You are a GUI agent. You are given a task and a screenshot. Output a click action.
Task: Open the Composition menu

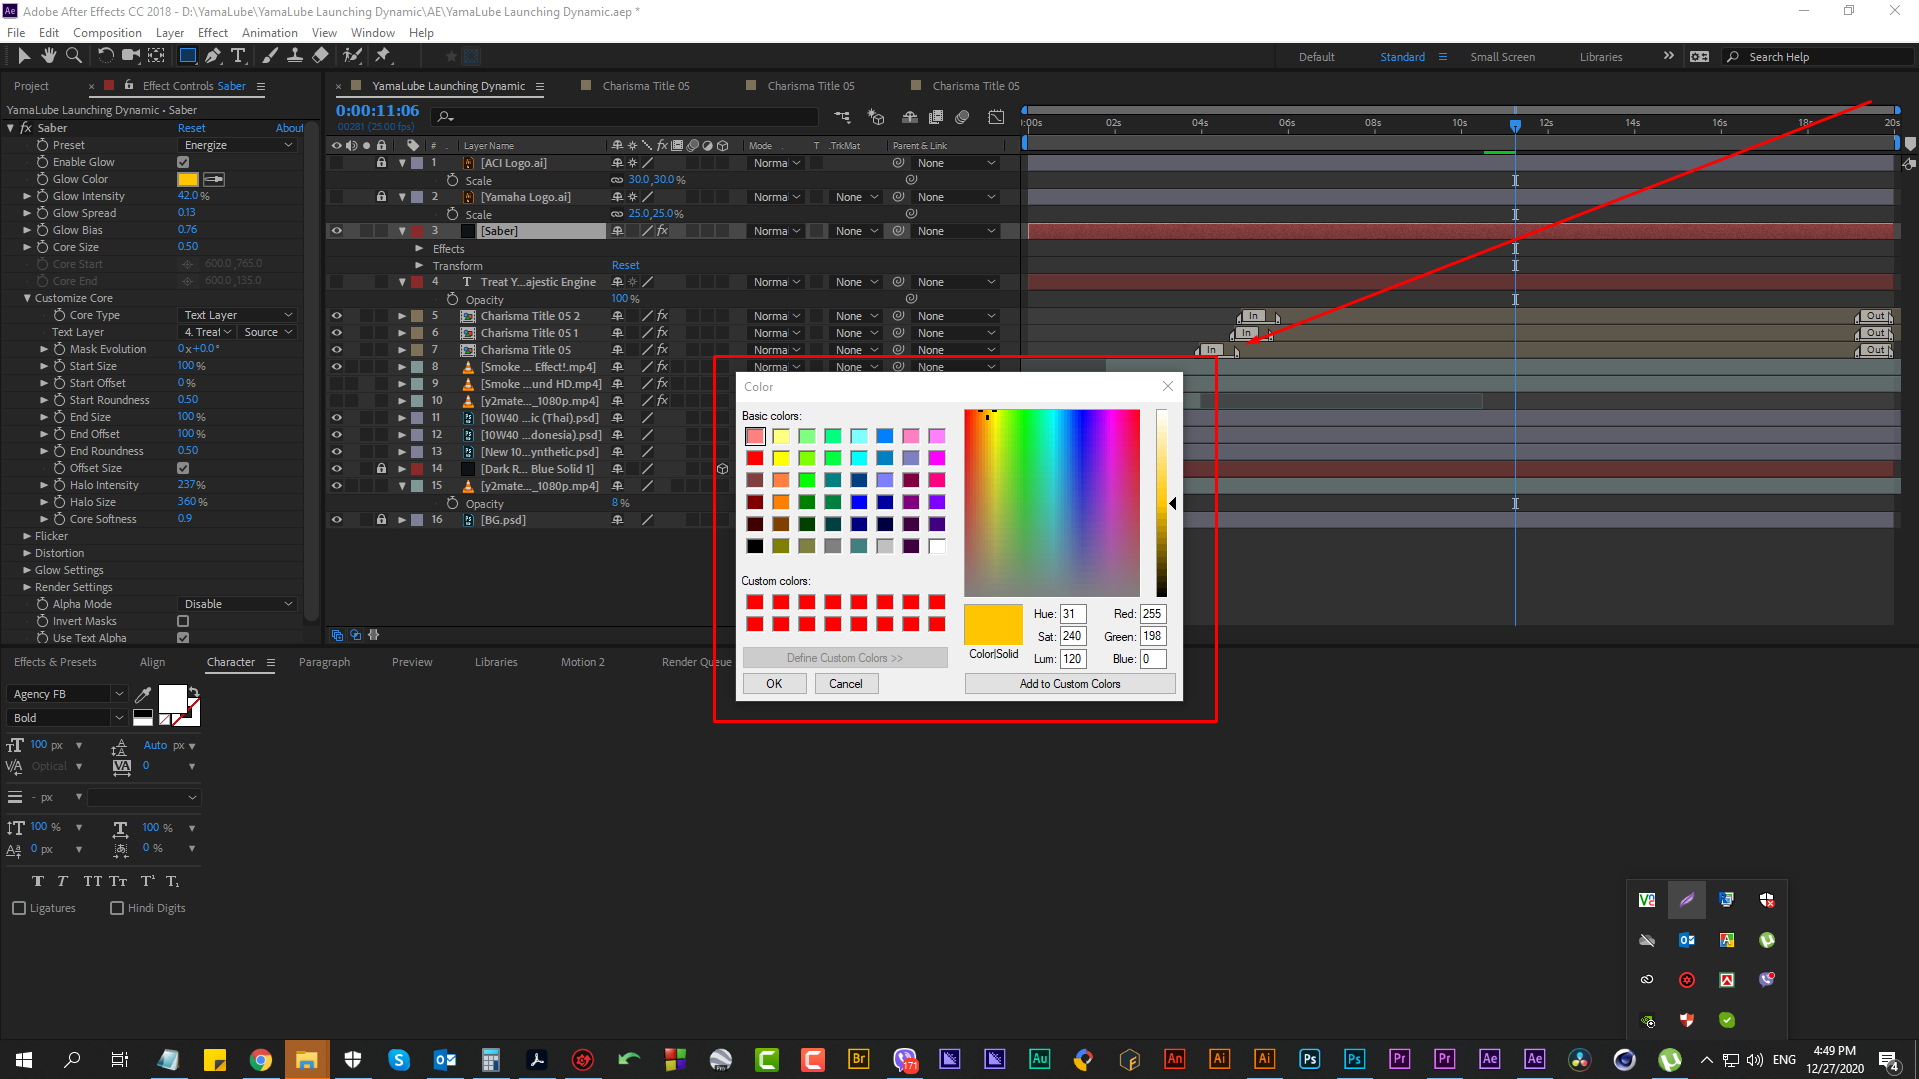pos(107,32)
